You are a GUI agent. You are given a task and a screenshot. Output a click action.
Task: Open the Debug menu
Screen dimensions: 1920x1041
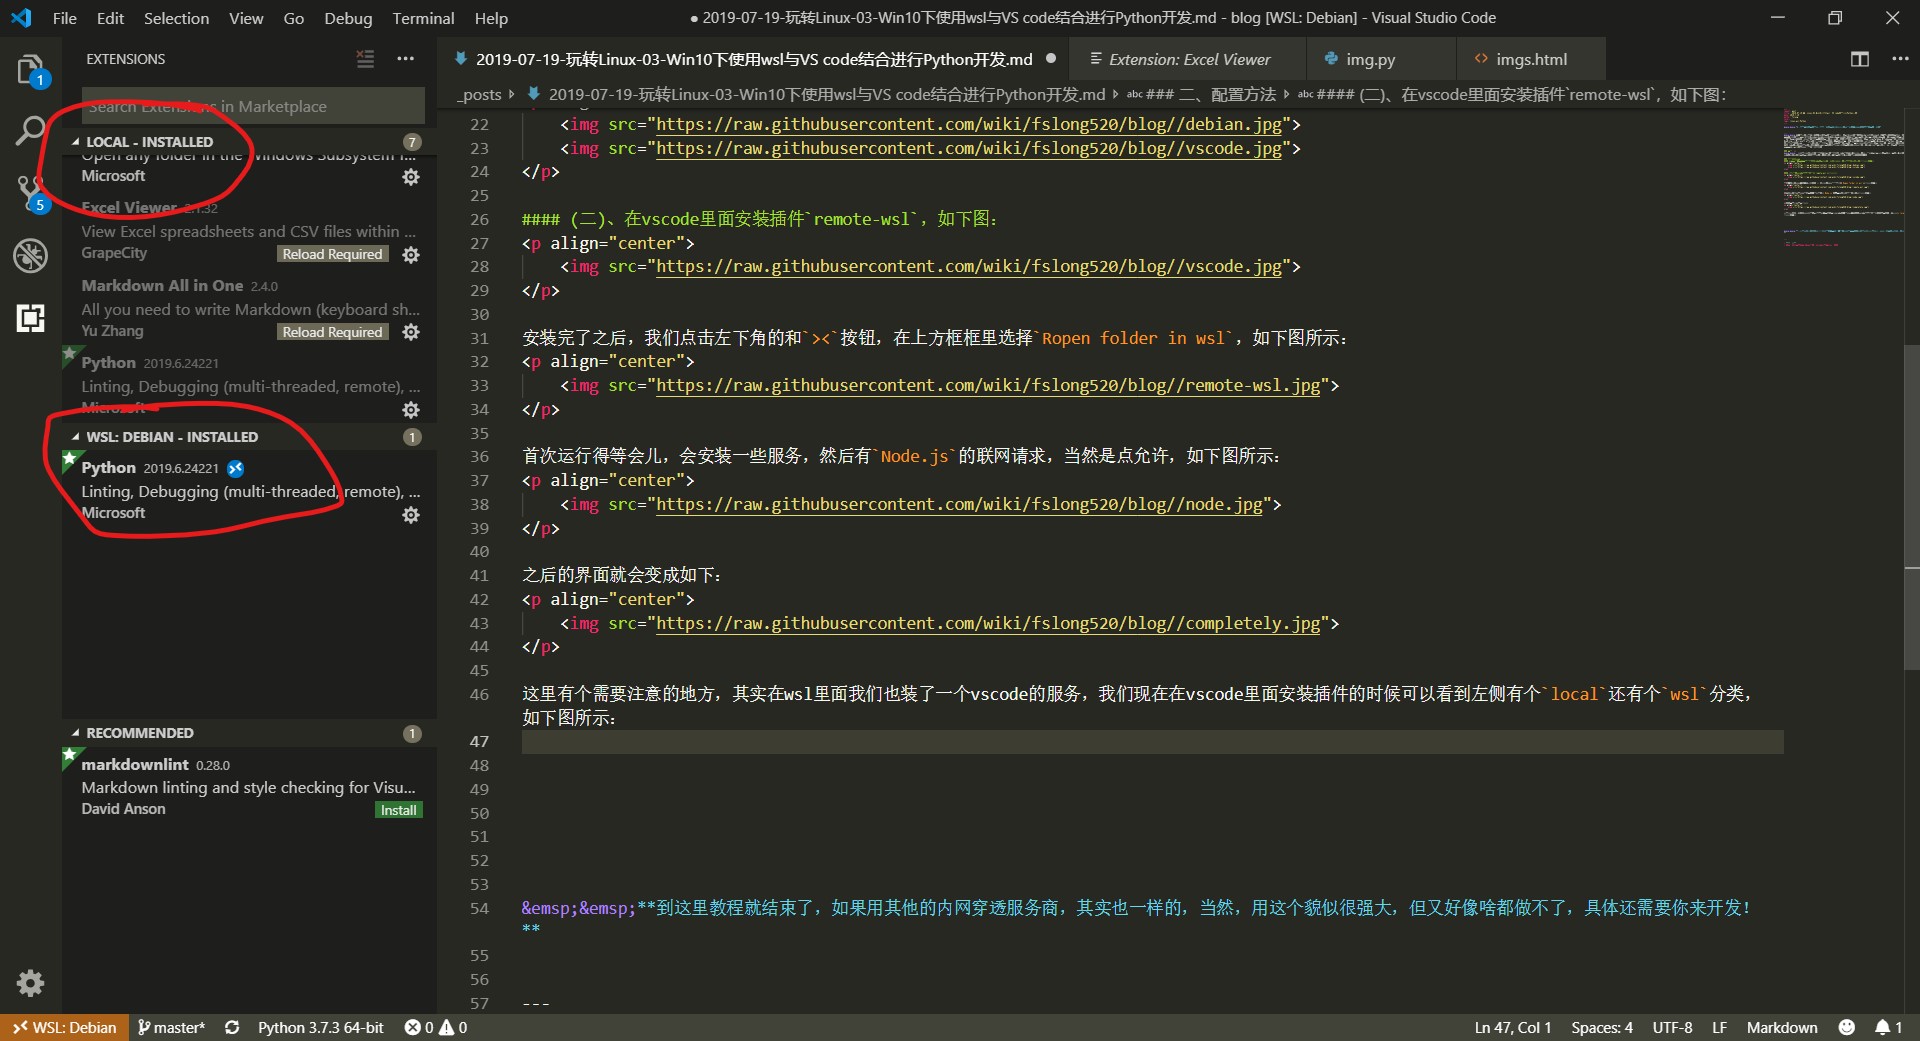click(x=348, y=18)
